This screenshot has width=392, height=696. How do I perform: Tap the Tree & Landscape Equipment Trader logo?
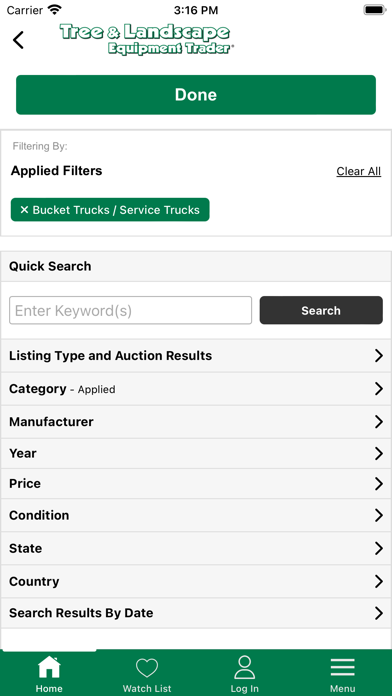pos(147,39)
